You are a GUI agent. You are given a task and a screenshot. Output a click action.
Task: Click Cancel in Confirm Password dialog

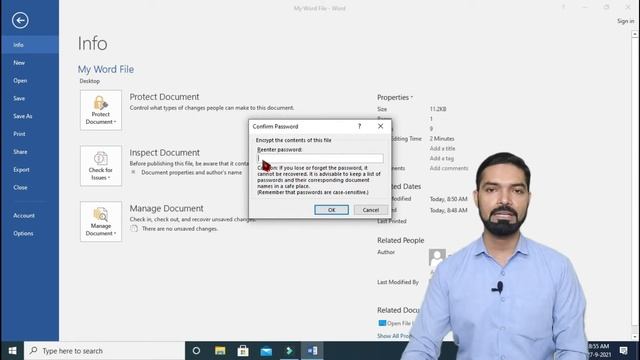click(x=371, y=210)
